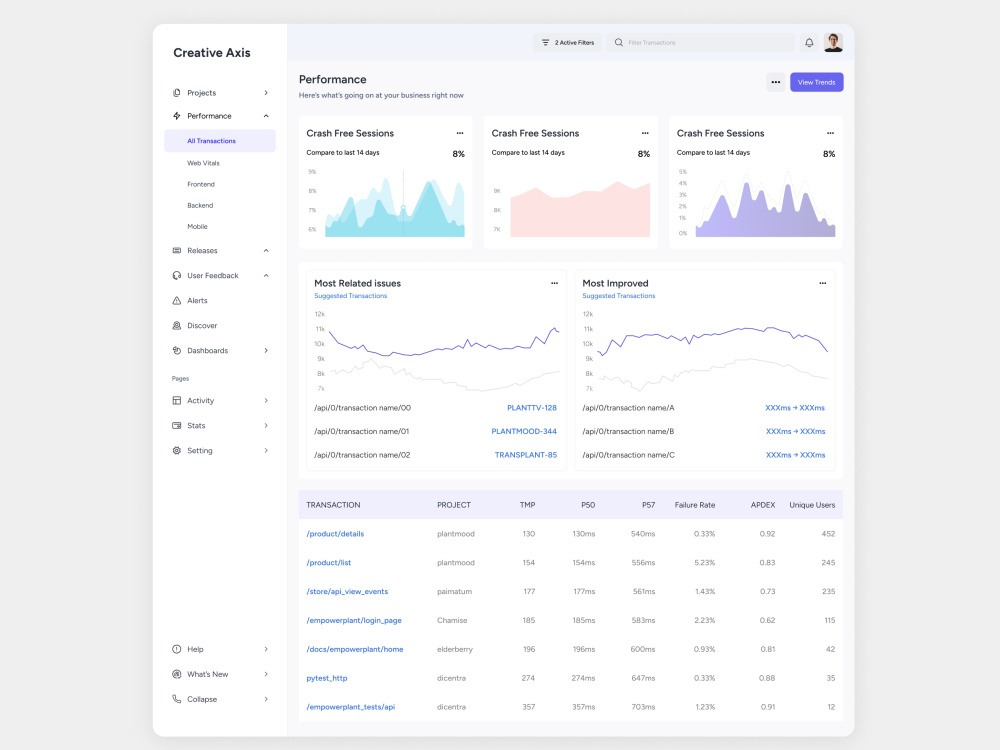The width and height of the screenshot is (1000, 750).
Task: Open the /empowerplant/login_page transaction link
Action: [354, 621]
